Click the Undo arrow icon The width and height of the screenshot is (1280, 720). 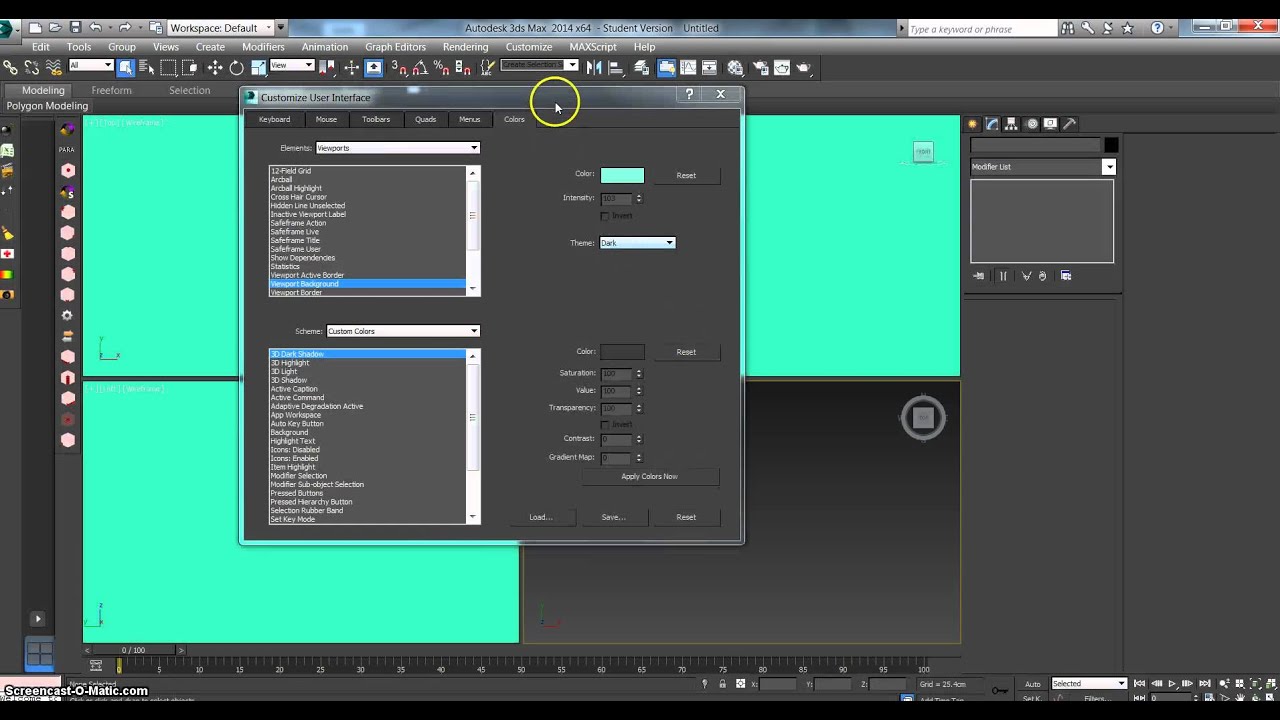96,28
